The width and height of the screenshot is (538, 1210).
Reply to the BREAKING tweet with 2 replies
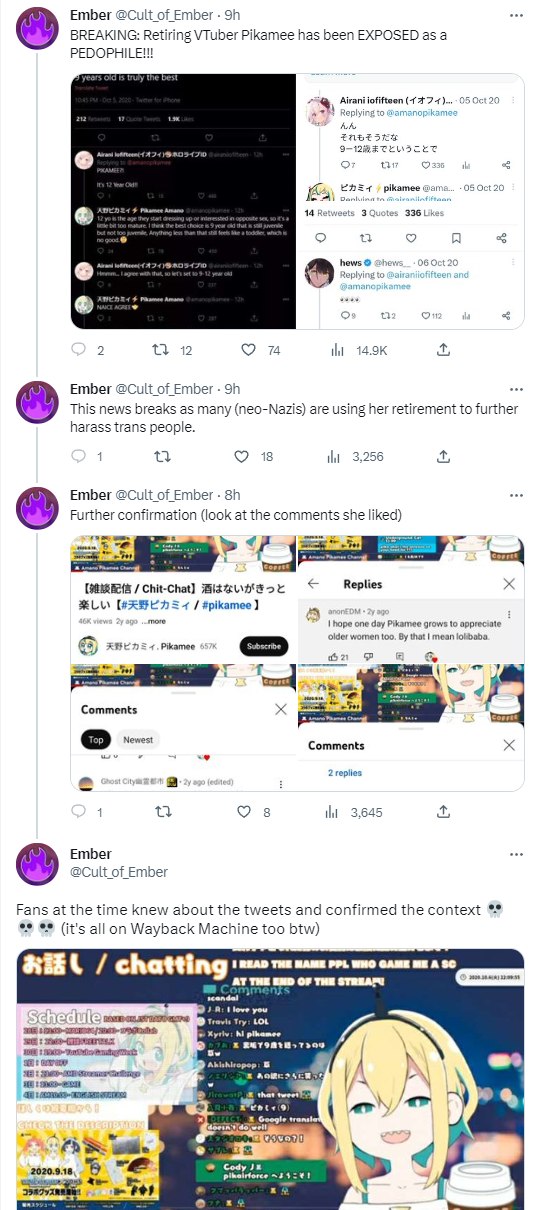[x=79, y=350]
